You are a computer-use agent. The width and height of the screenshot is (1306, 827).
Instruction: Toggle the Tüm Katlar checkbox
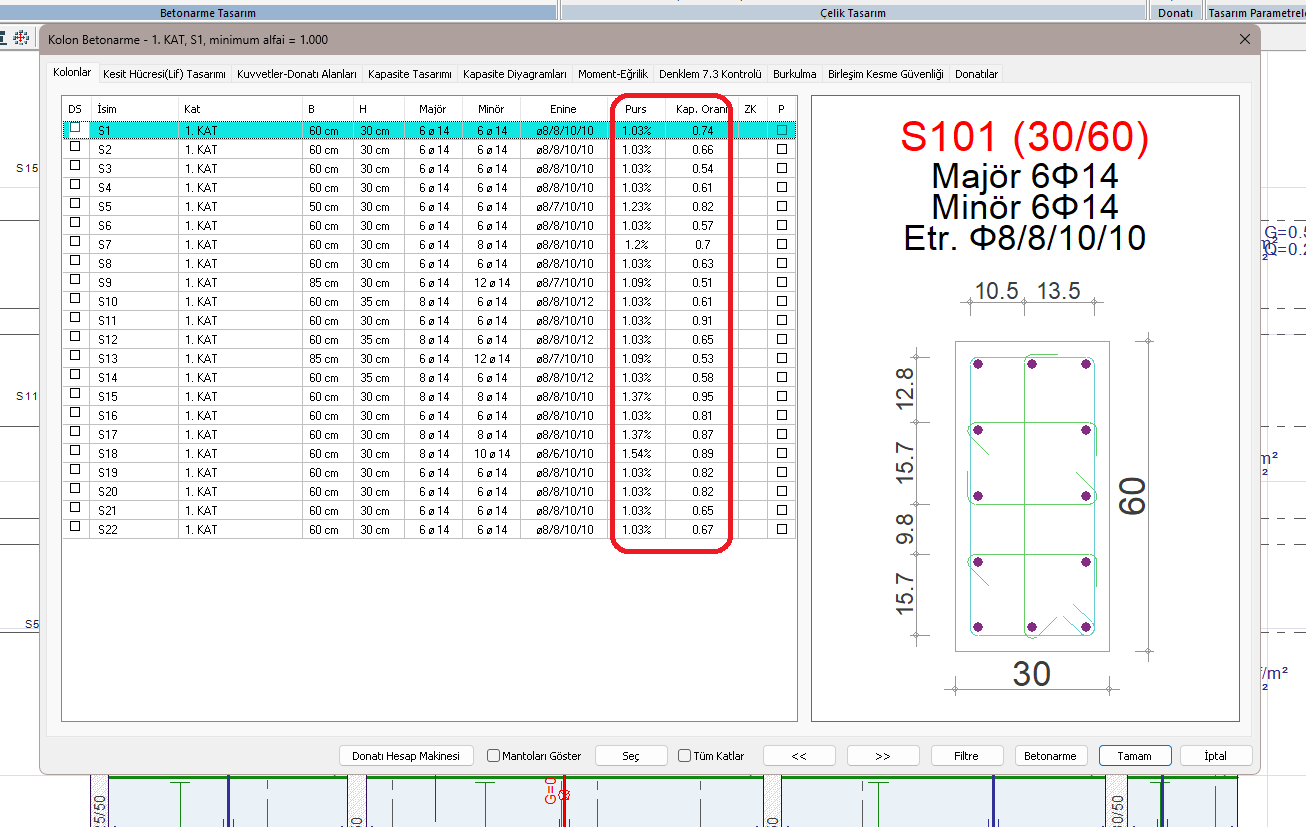(685, 756)
